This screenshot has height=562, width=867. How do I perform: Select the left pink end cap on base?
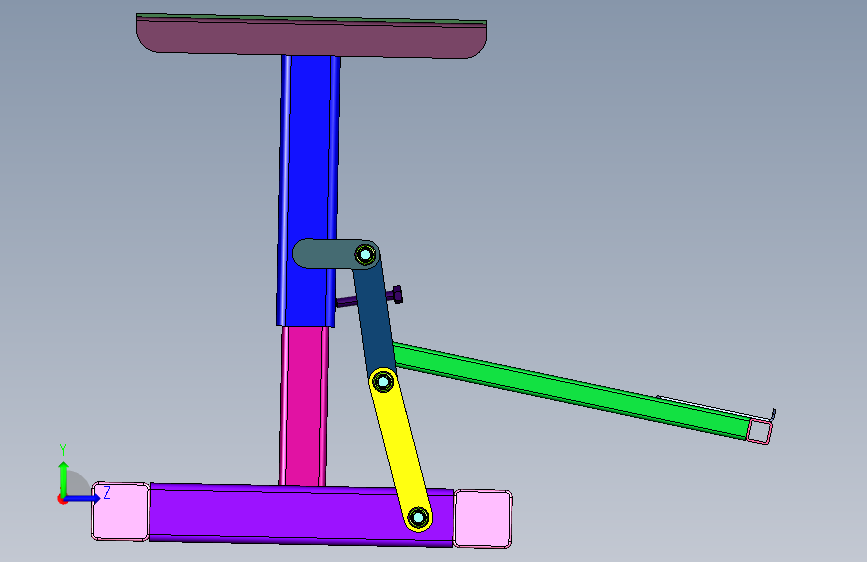pos(120,511)
